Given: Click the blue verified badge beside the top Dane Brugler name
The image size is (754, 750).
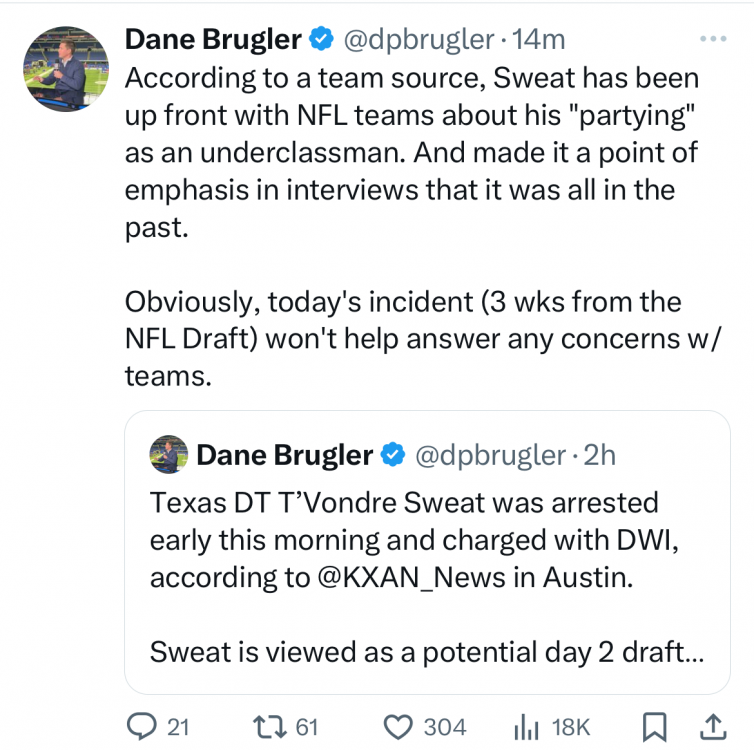Looking at the screenshot, I should tap(321, 39).
